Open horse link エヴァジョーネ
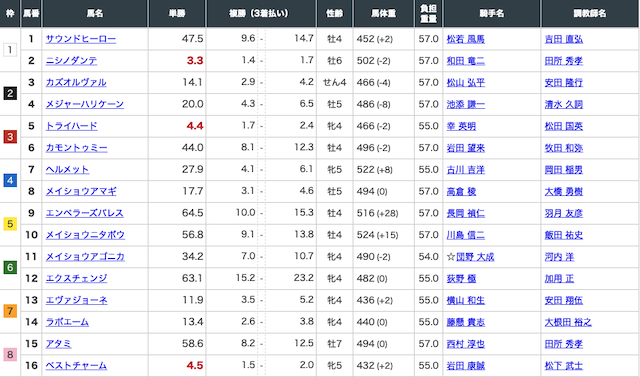This screenshot has width=640, height=377. pos(76,300)
